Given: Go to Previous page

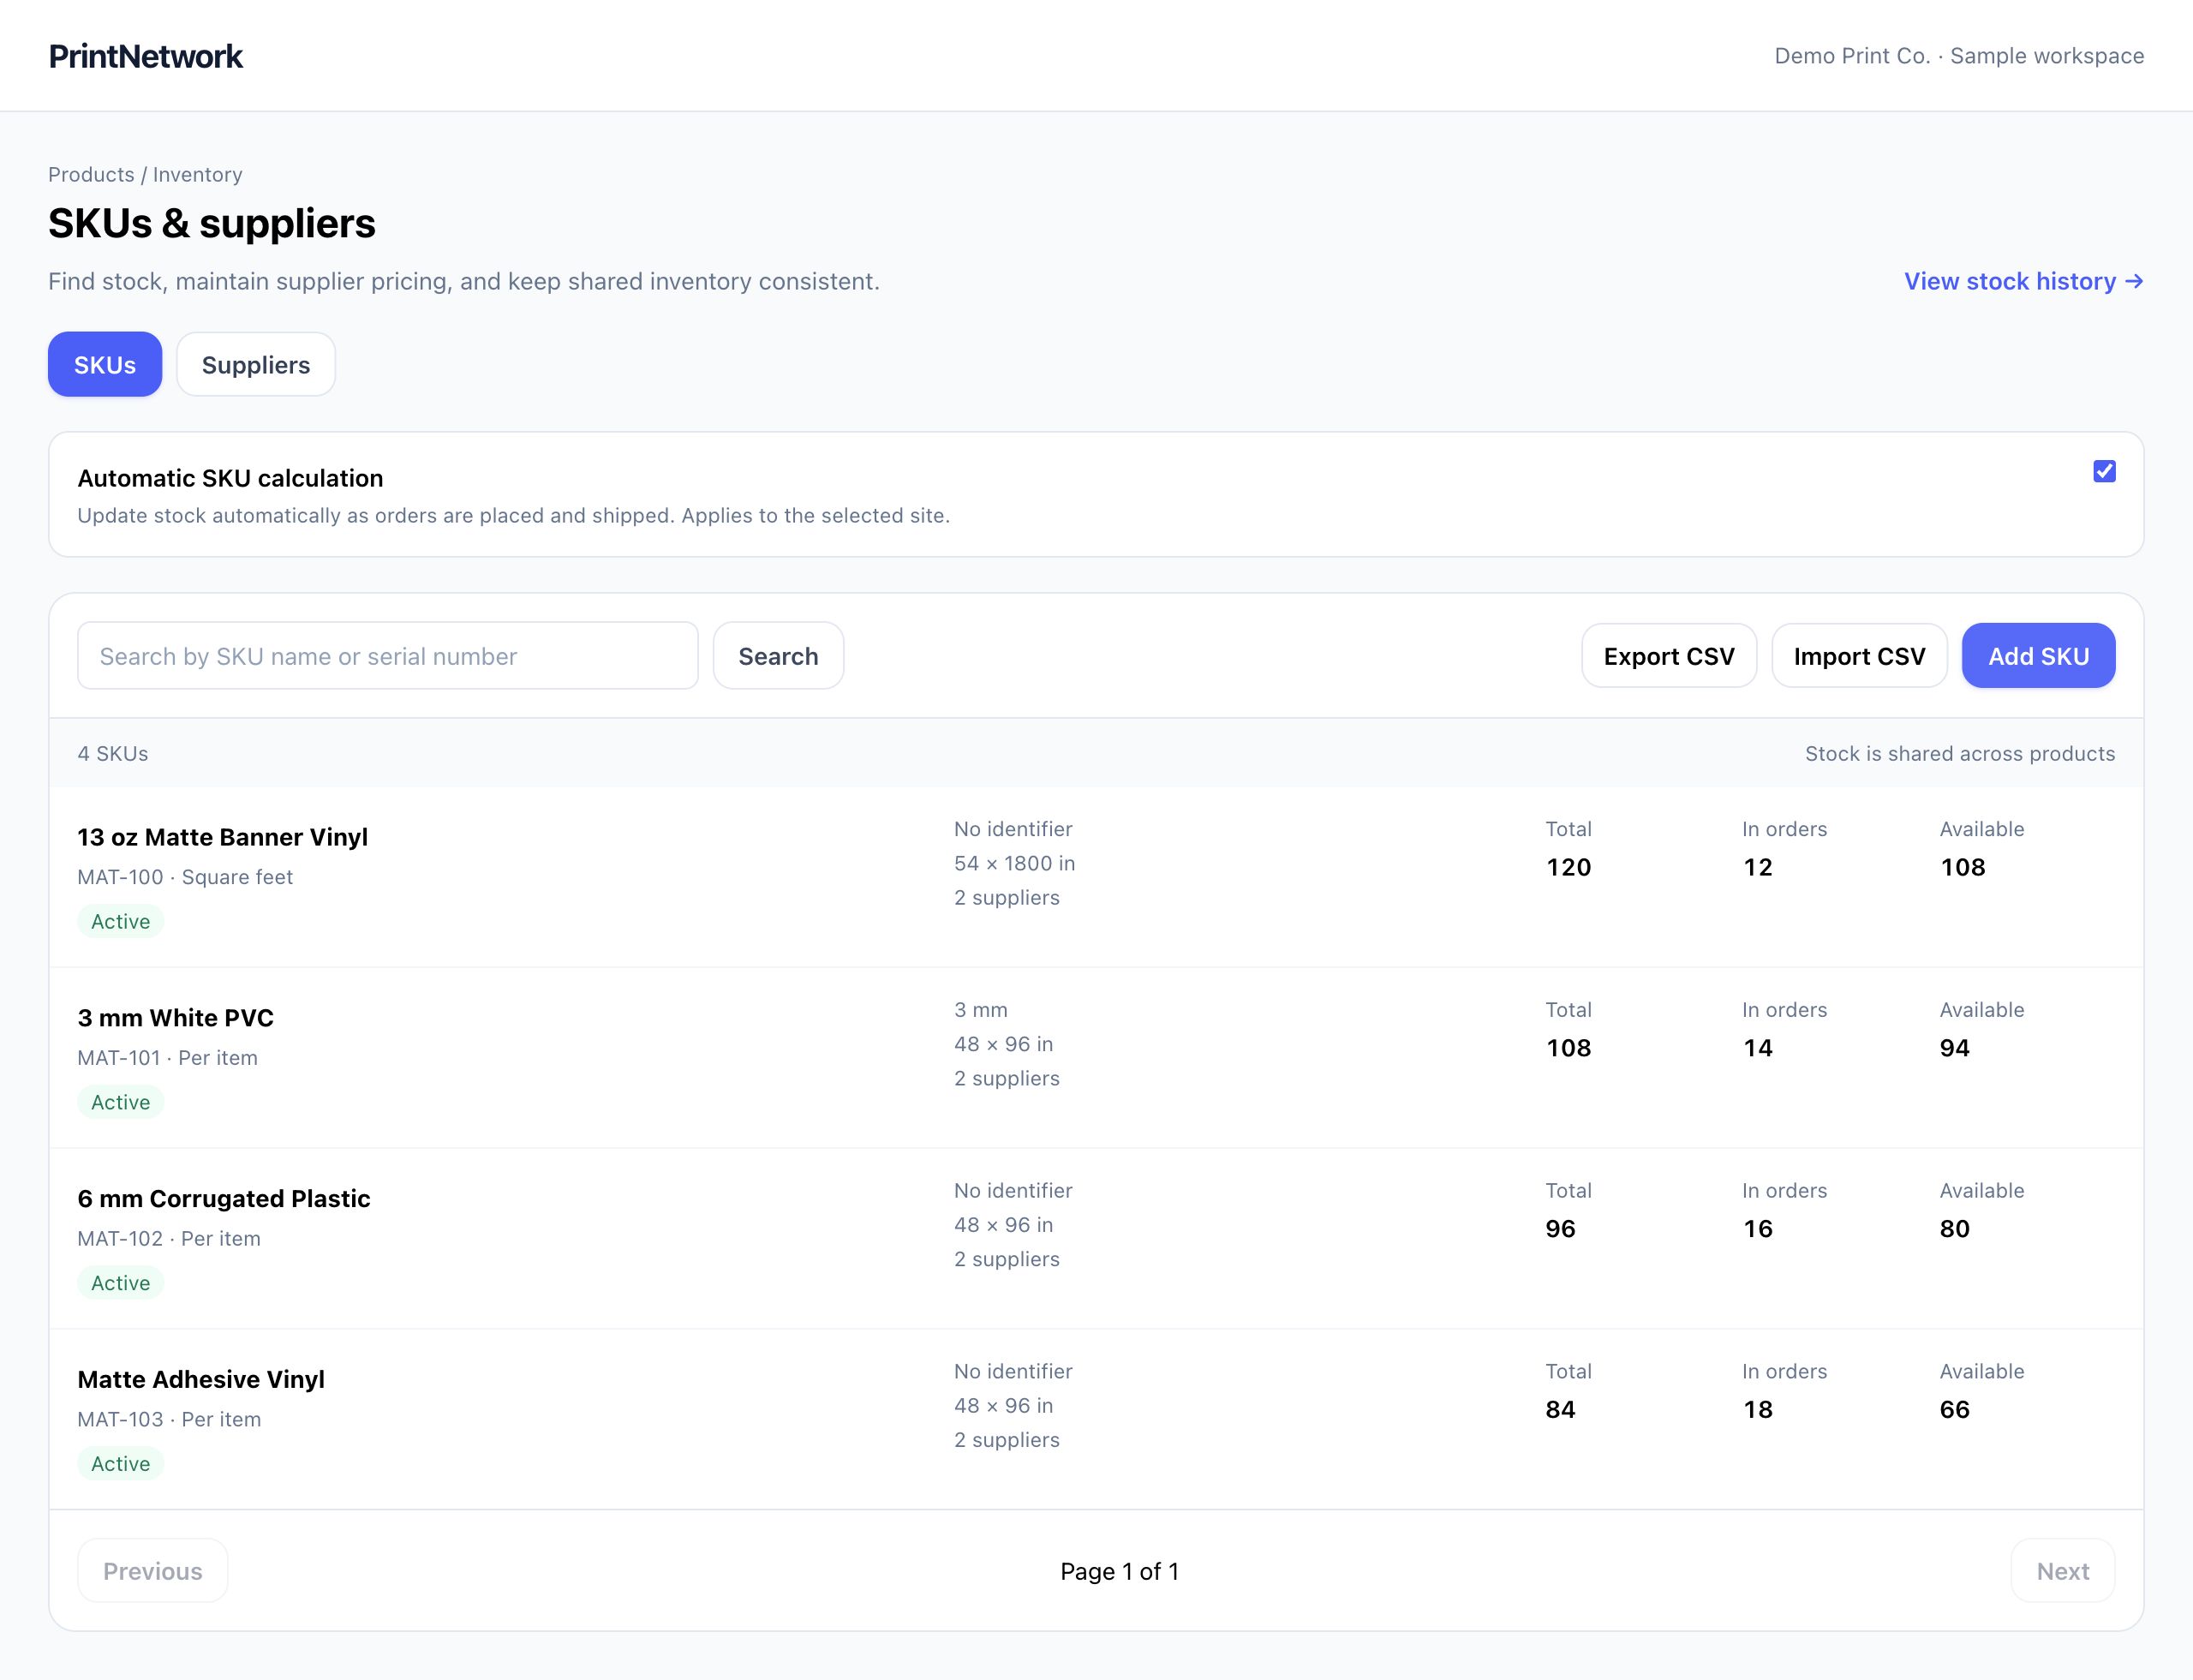Looking at the screenshot, I should (153, 1571).
